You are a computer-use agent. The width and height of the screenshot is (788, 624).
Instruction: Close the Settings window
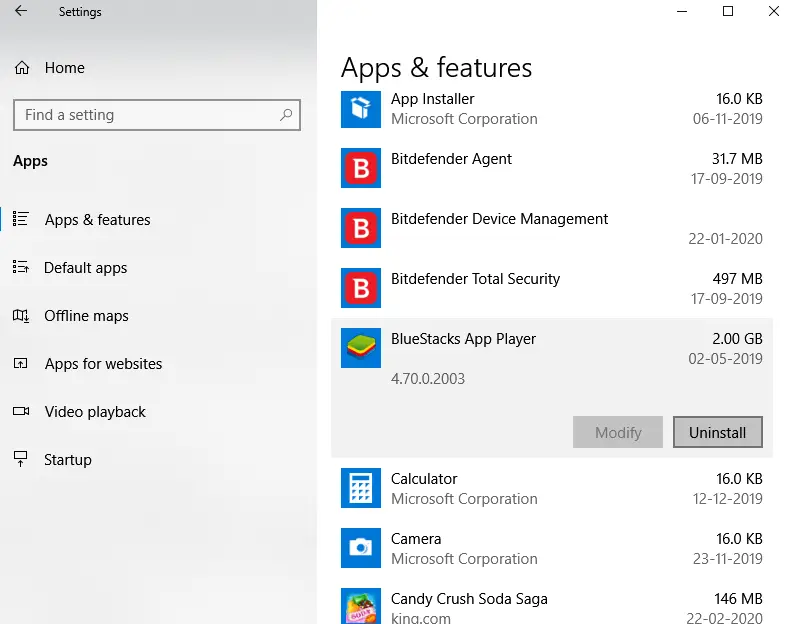point(774,11)
